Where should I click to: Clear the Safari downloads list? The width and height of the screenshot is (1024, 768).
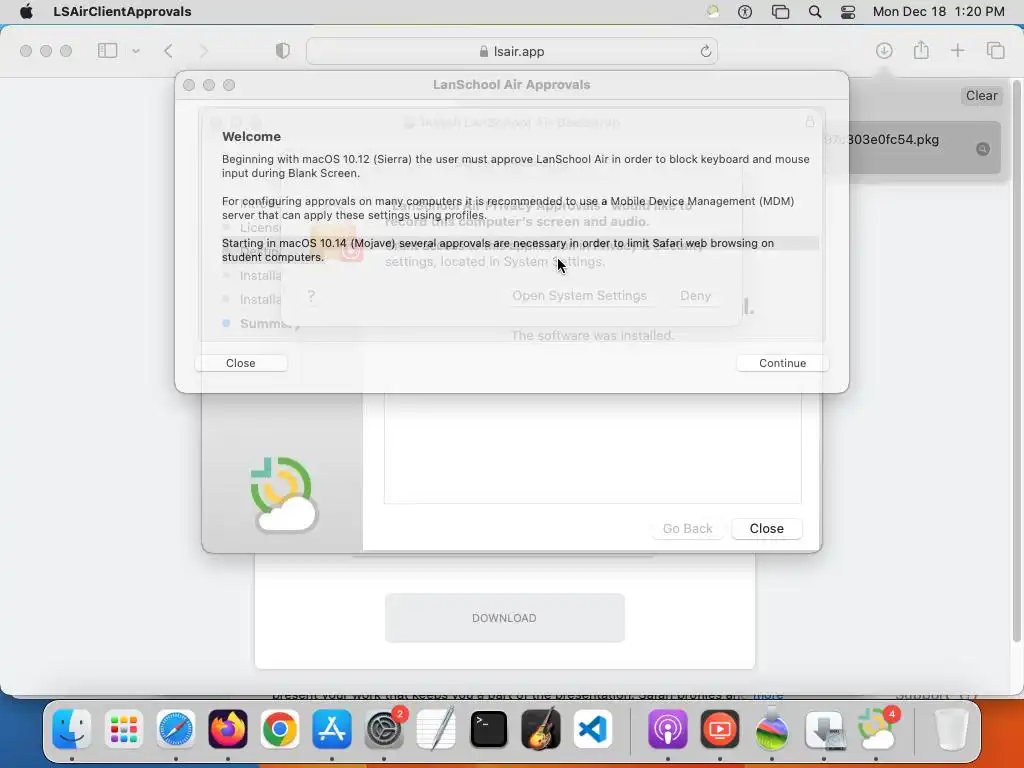[x=981, y=95]
